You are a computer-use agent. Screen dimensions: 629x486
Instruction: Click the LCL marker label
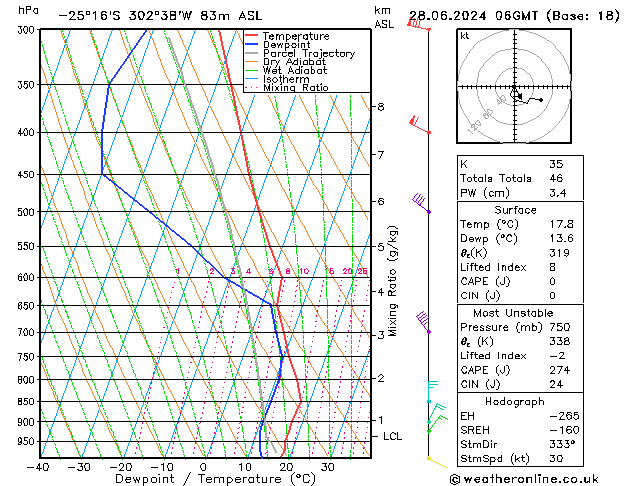[x=392, y=436]
